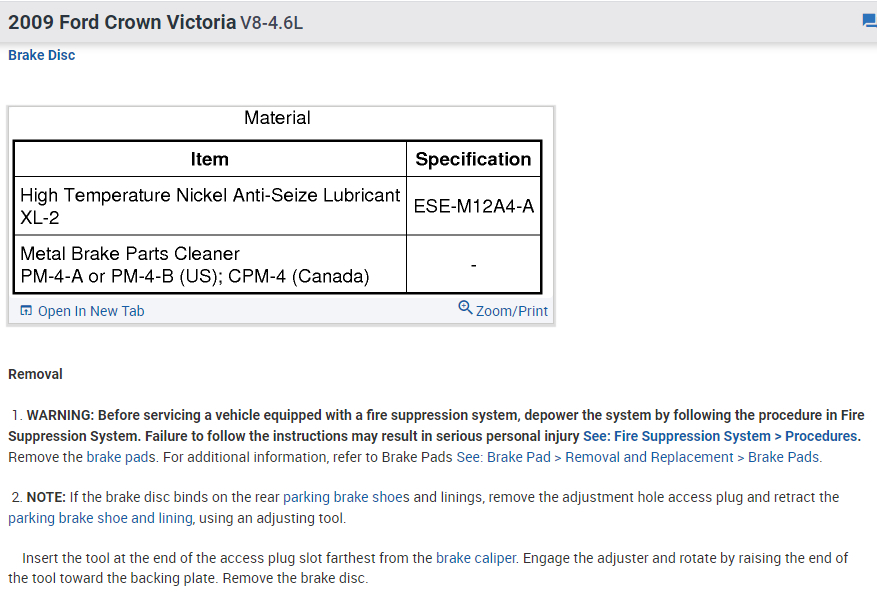Click the 2009 Ford Crown Victoria title
Viewport: 877px width, 608px height.
tap(122, 22)
